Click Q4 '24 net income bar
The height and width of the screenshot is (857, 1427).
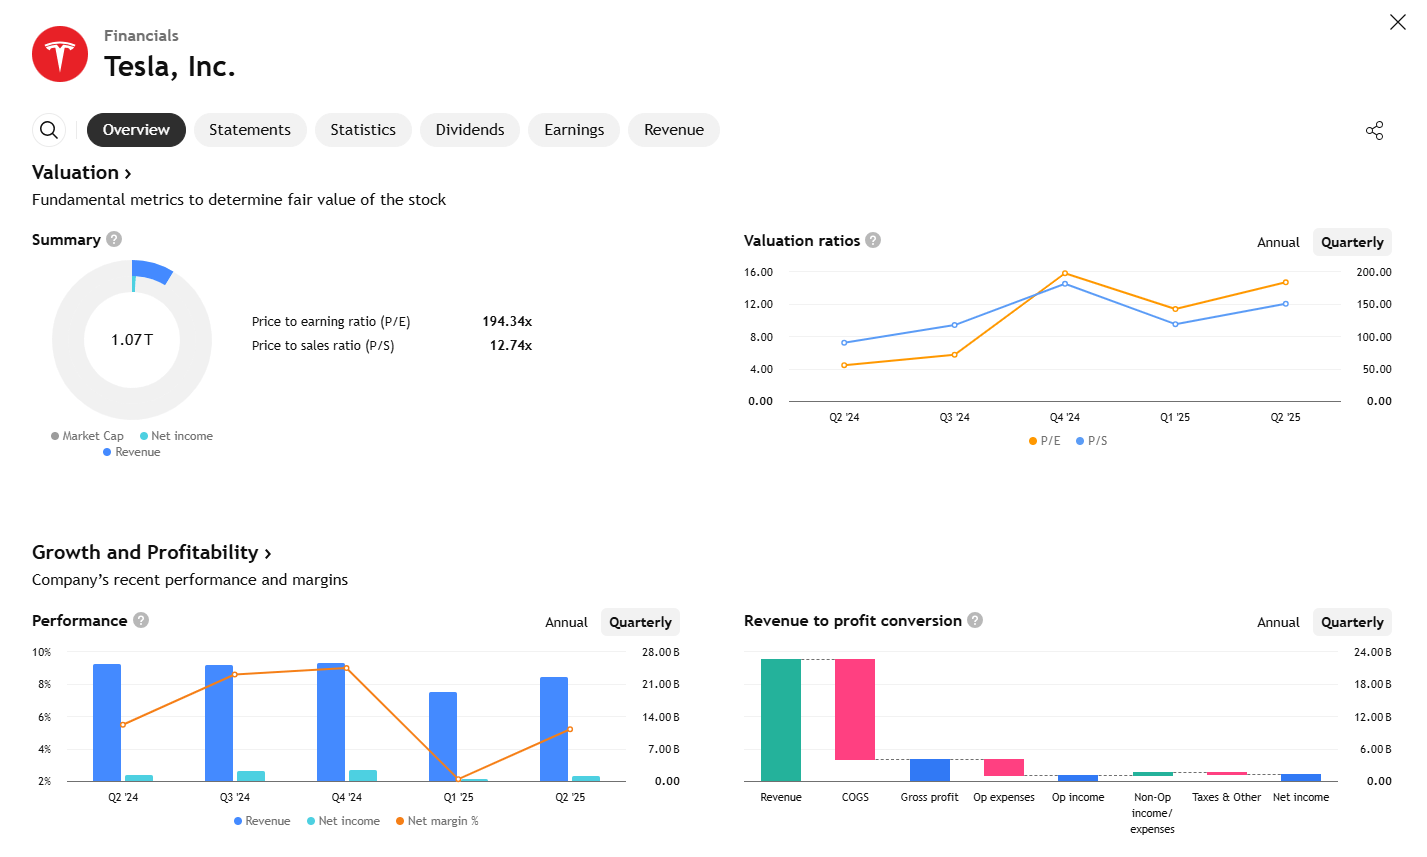click(363, 775)
